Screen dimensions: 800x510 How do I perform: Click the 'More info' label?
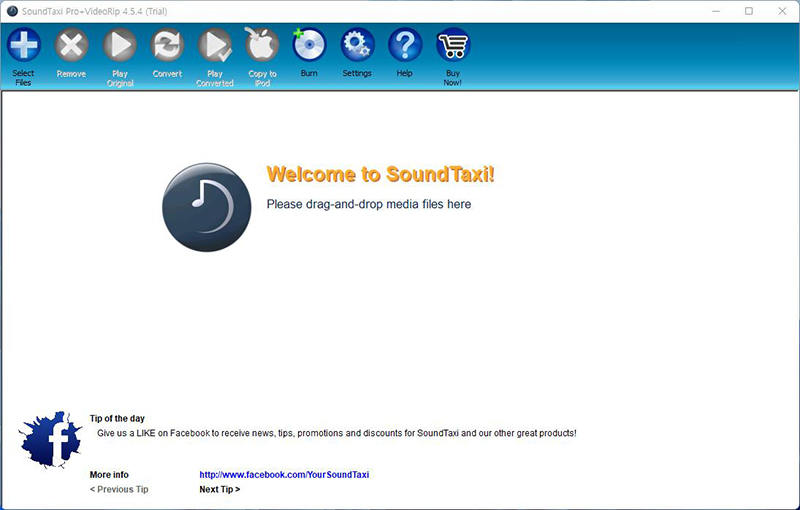click(x=109, y=474)
